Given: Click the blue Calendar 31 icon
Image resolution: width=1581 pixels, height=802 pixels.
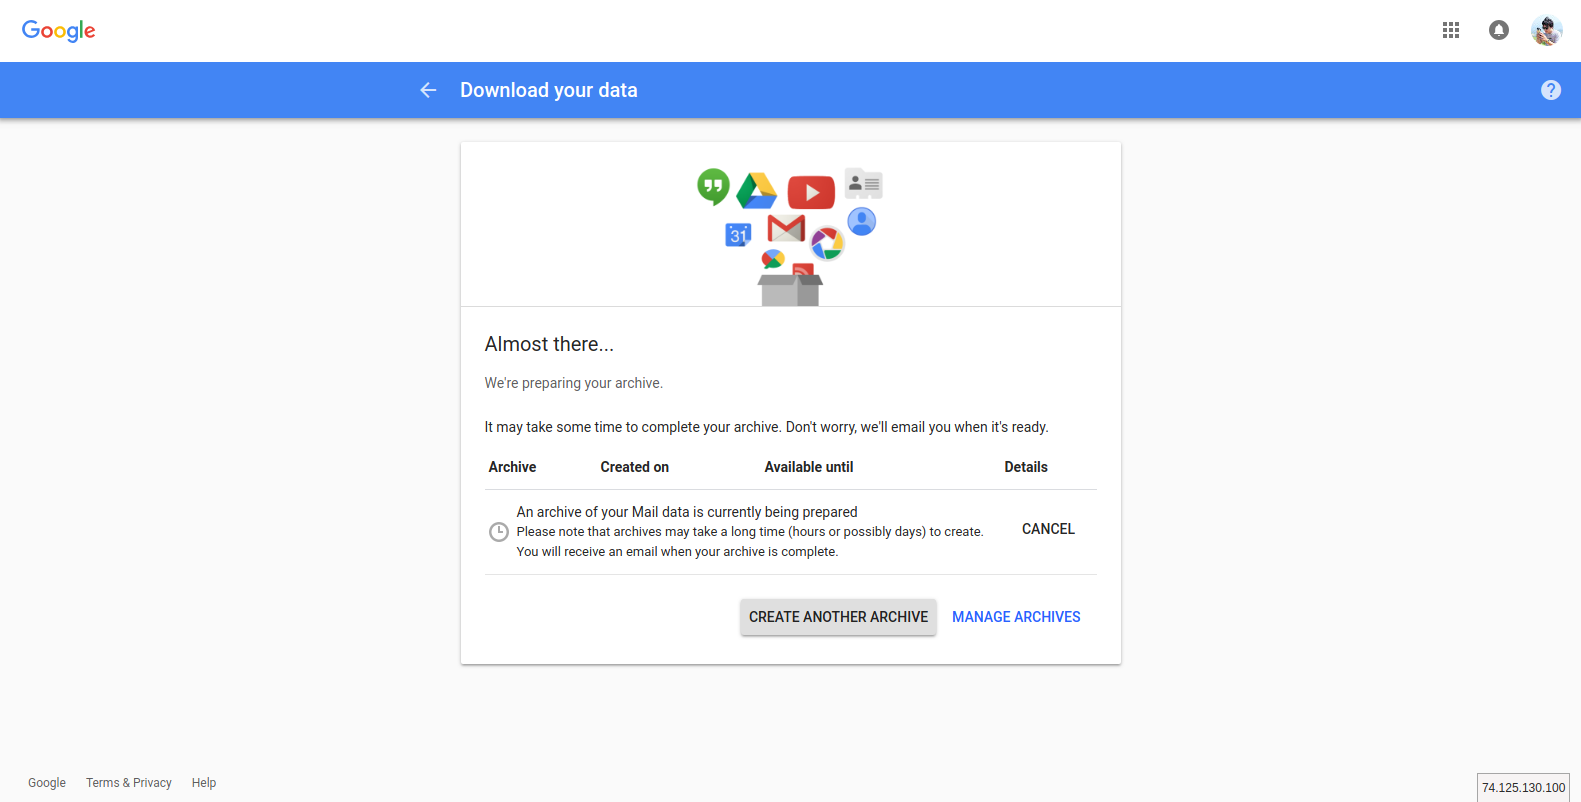Looking at the screenshot, I should pos(738,235).
